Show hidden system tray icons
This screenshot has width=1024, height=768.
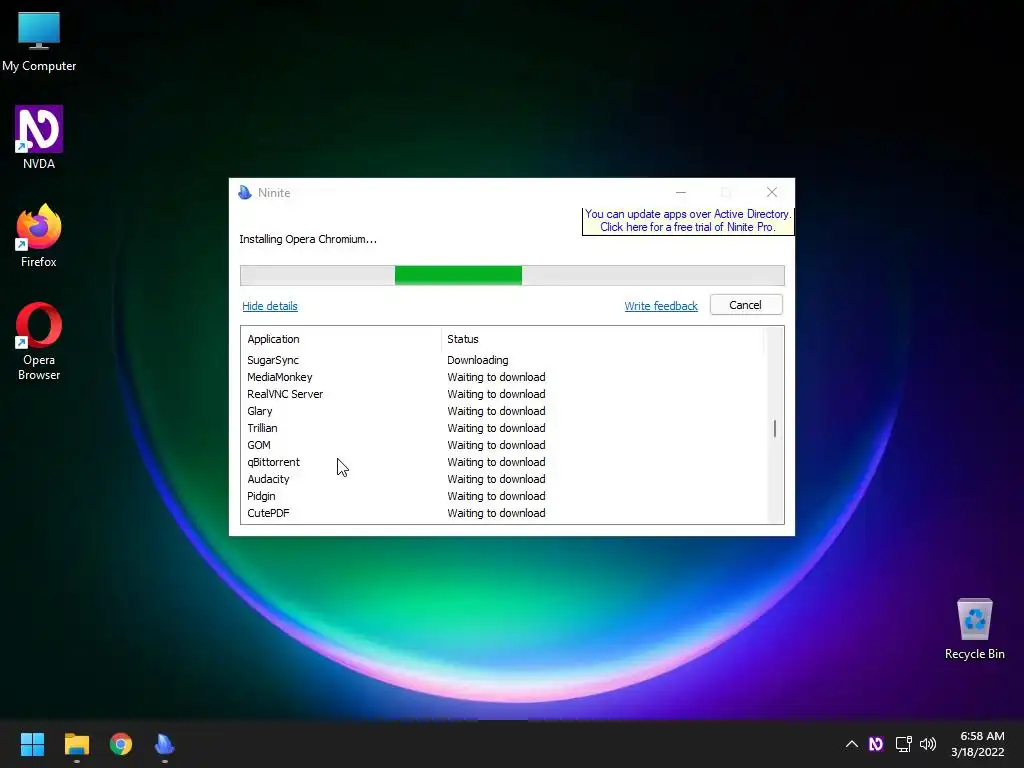click(x=852, y=744)
